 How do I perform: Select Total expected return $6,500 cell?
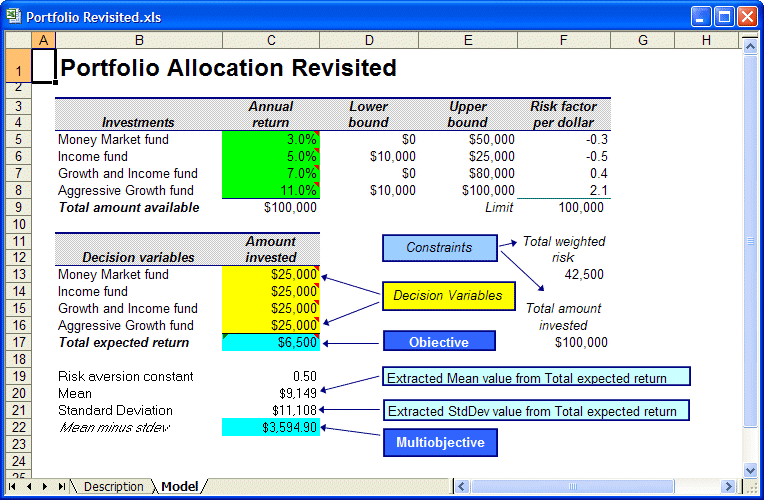[271, 342]
